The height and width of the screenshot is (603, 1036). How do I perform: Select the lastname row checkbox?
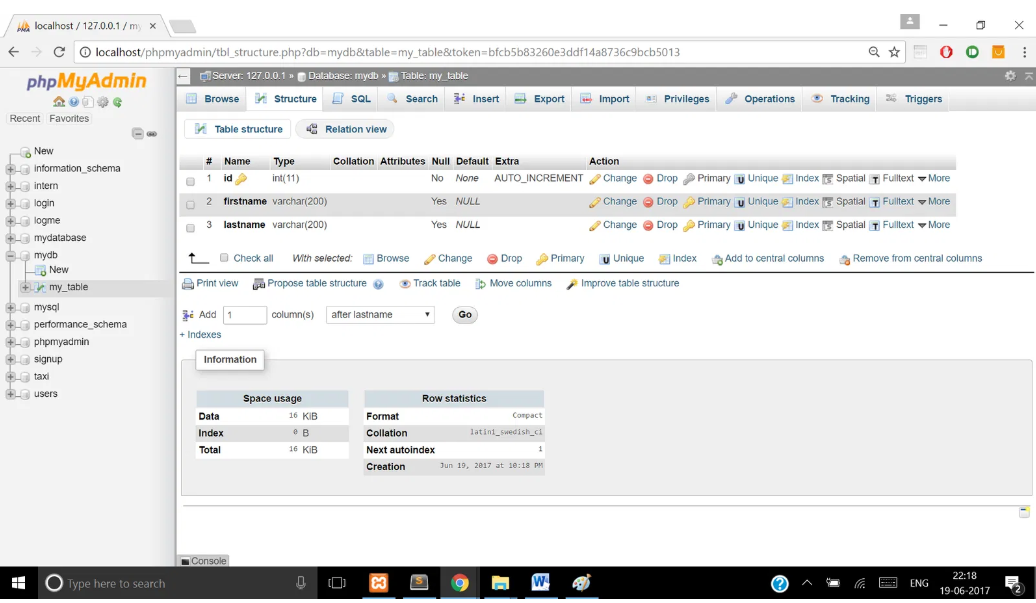pyautogui.click(x=190, y=228)
